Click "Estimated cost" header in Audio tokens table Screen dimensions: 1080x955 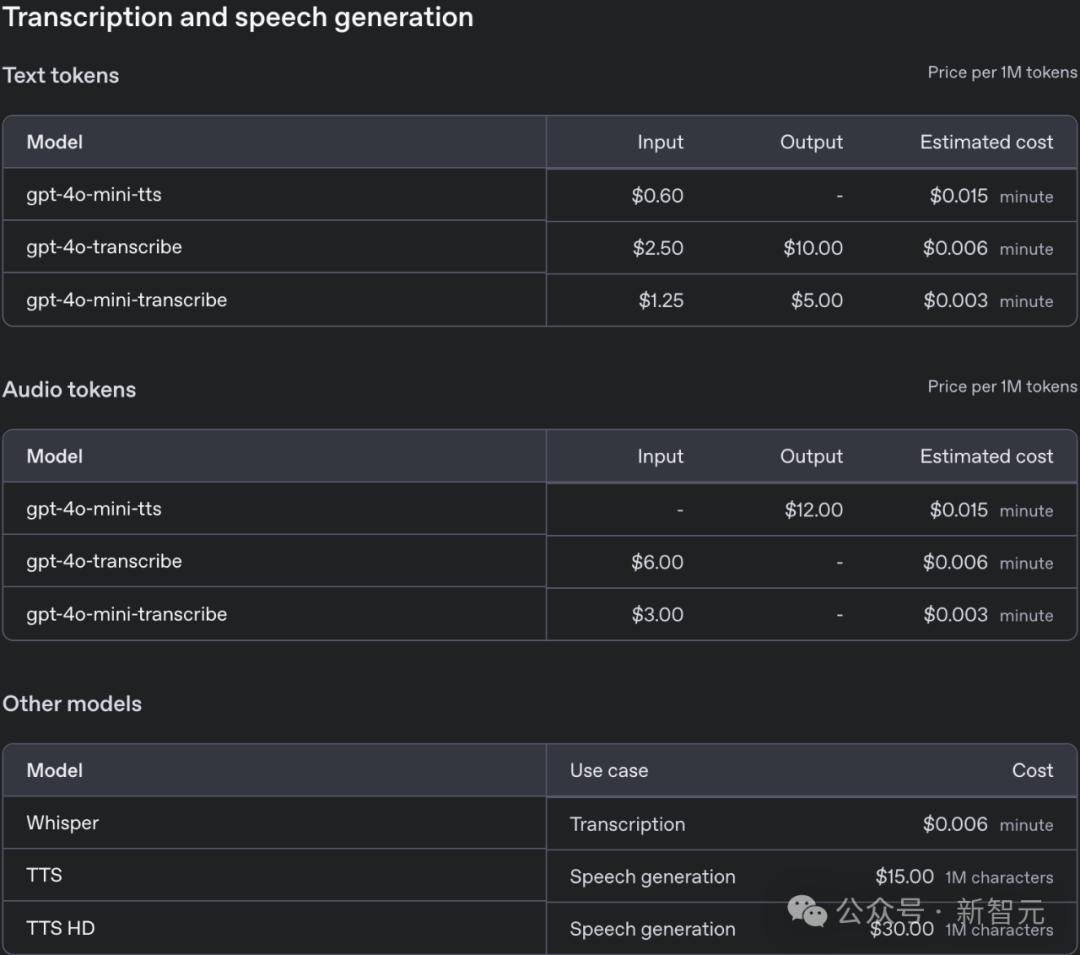(986, 456)
